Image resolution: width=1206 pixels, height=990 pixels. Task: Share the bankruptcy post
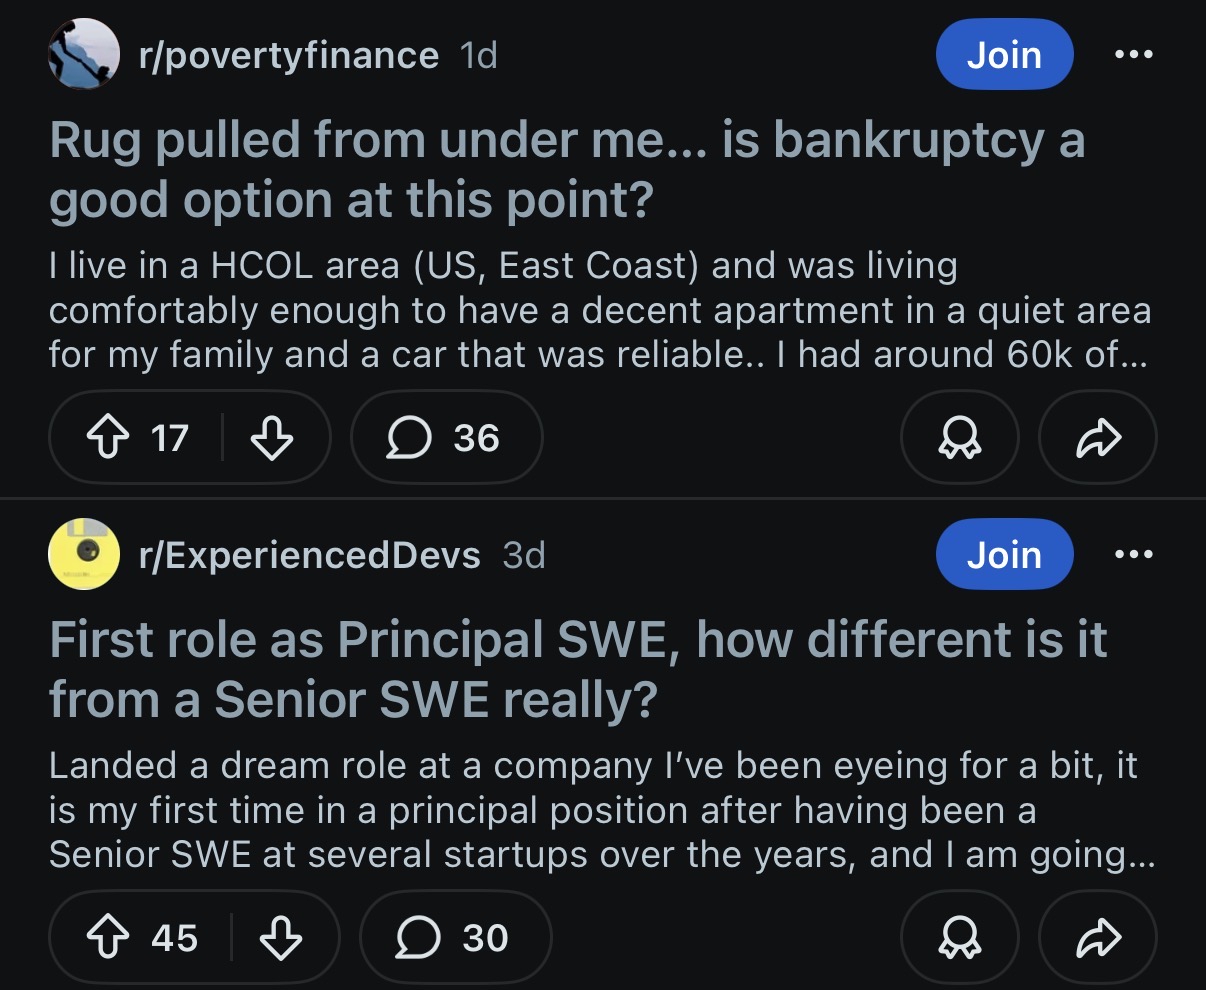[x=1098, y=438]
